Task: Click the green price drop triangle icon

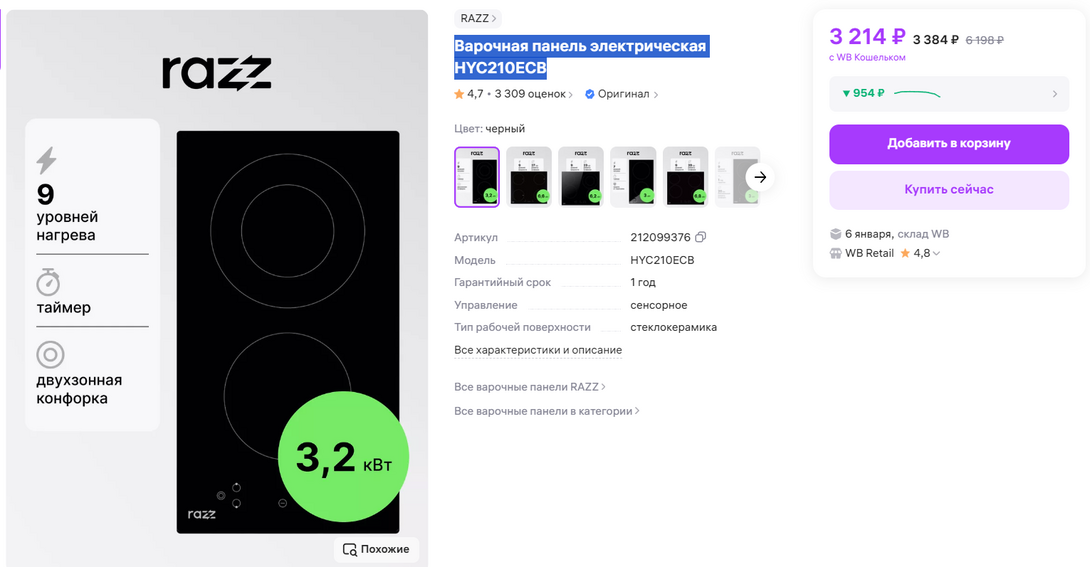Action: (x=846, y=93)
